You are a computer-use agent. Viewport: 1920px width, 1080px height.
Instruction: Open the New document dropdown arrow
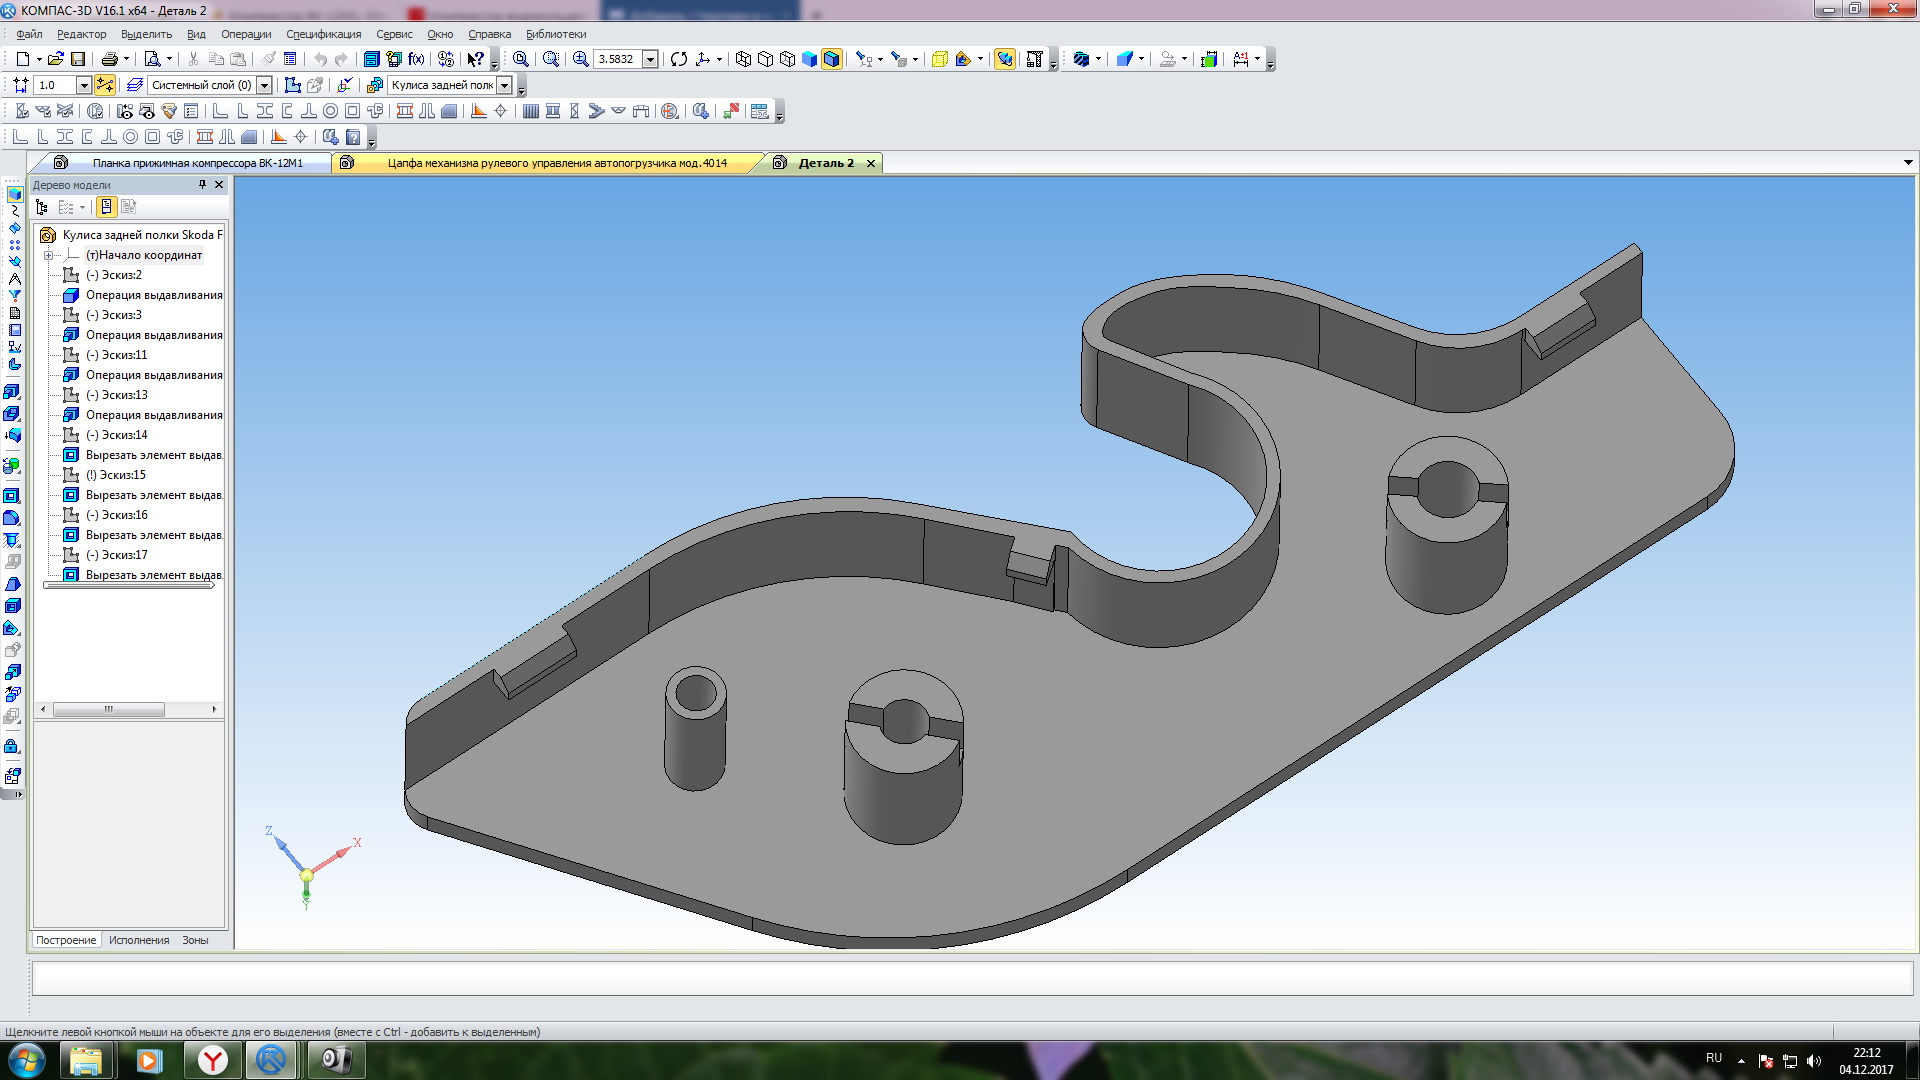[38, 59]
